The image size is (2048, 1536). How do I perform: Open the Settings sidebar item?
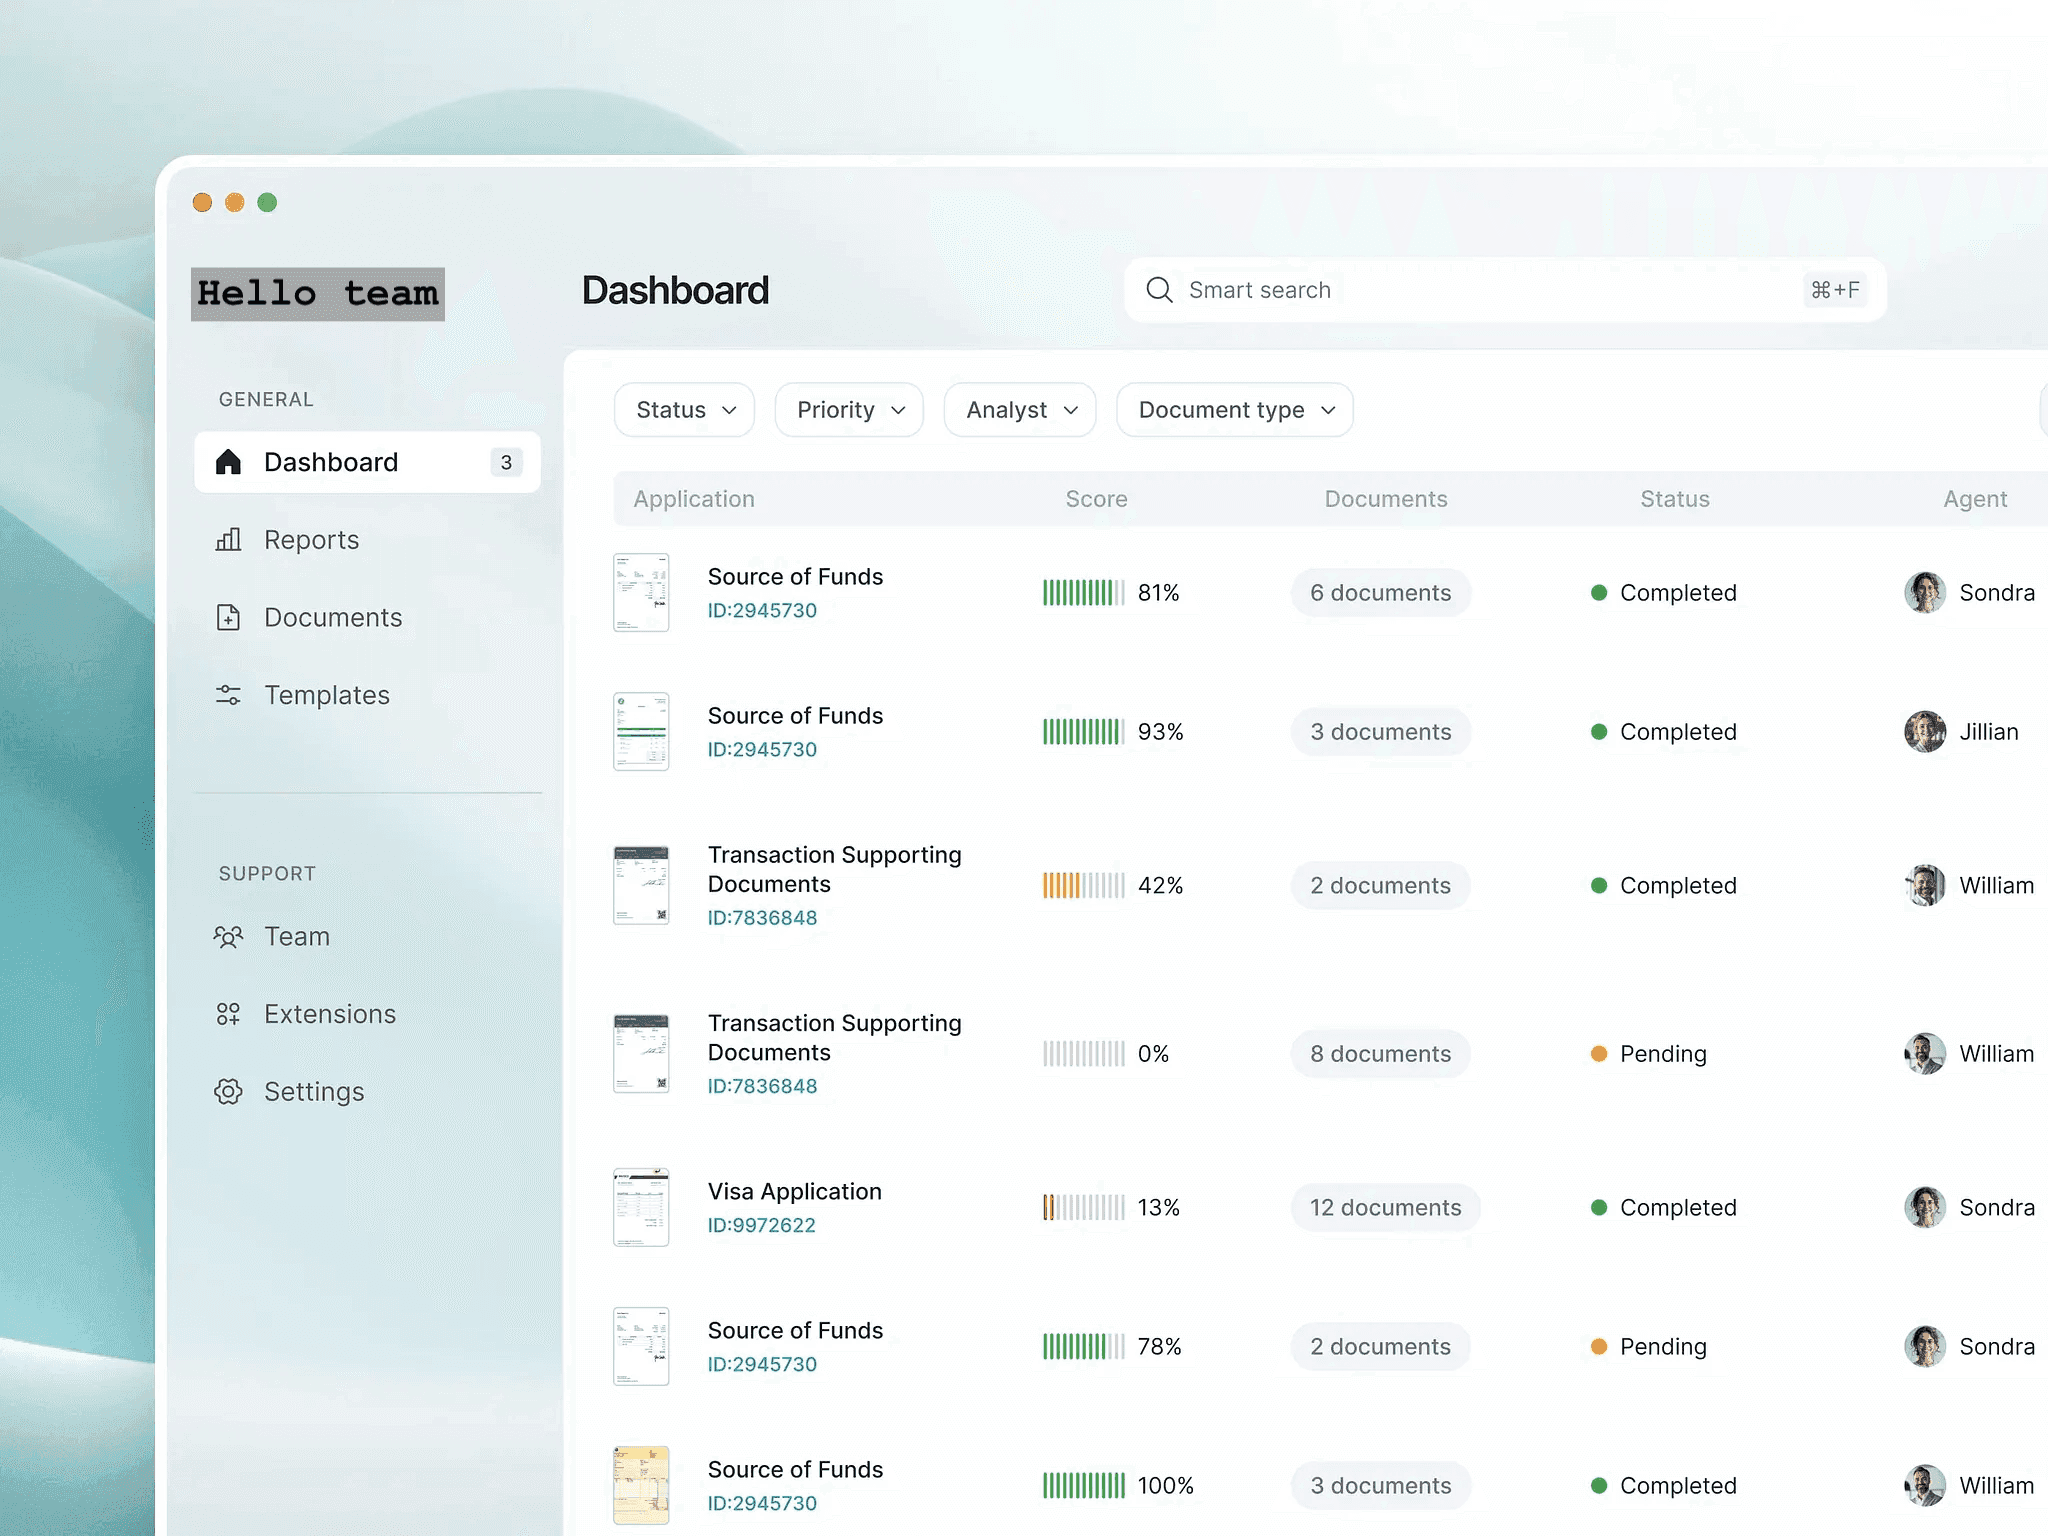point(313,1092)
